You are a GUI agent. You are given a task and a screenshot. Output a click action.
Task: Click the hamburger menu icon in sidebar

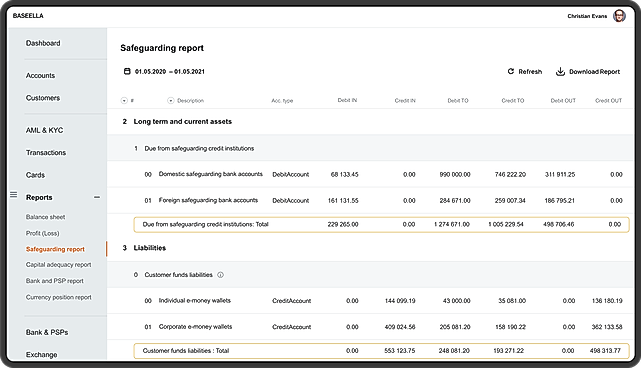(x=13, y=195)
